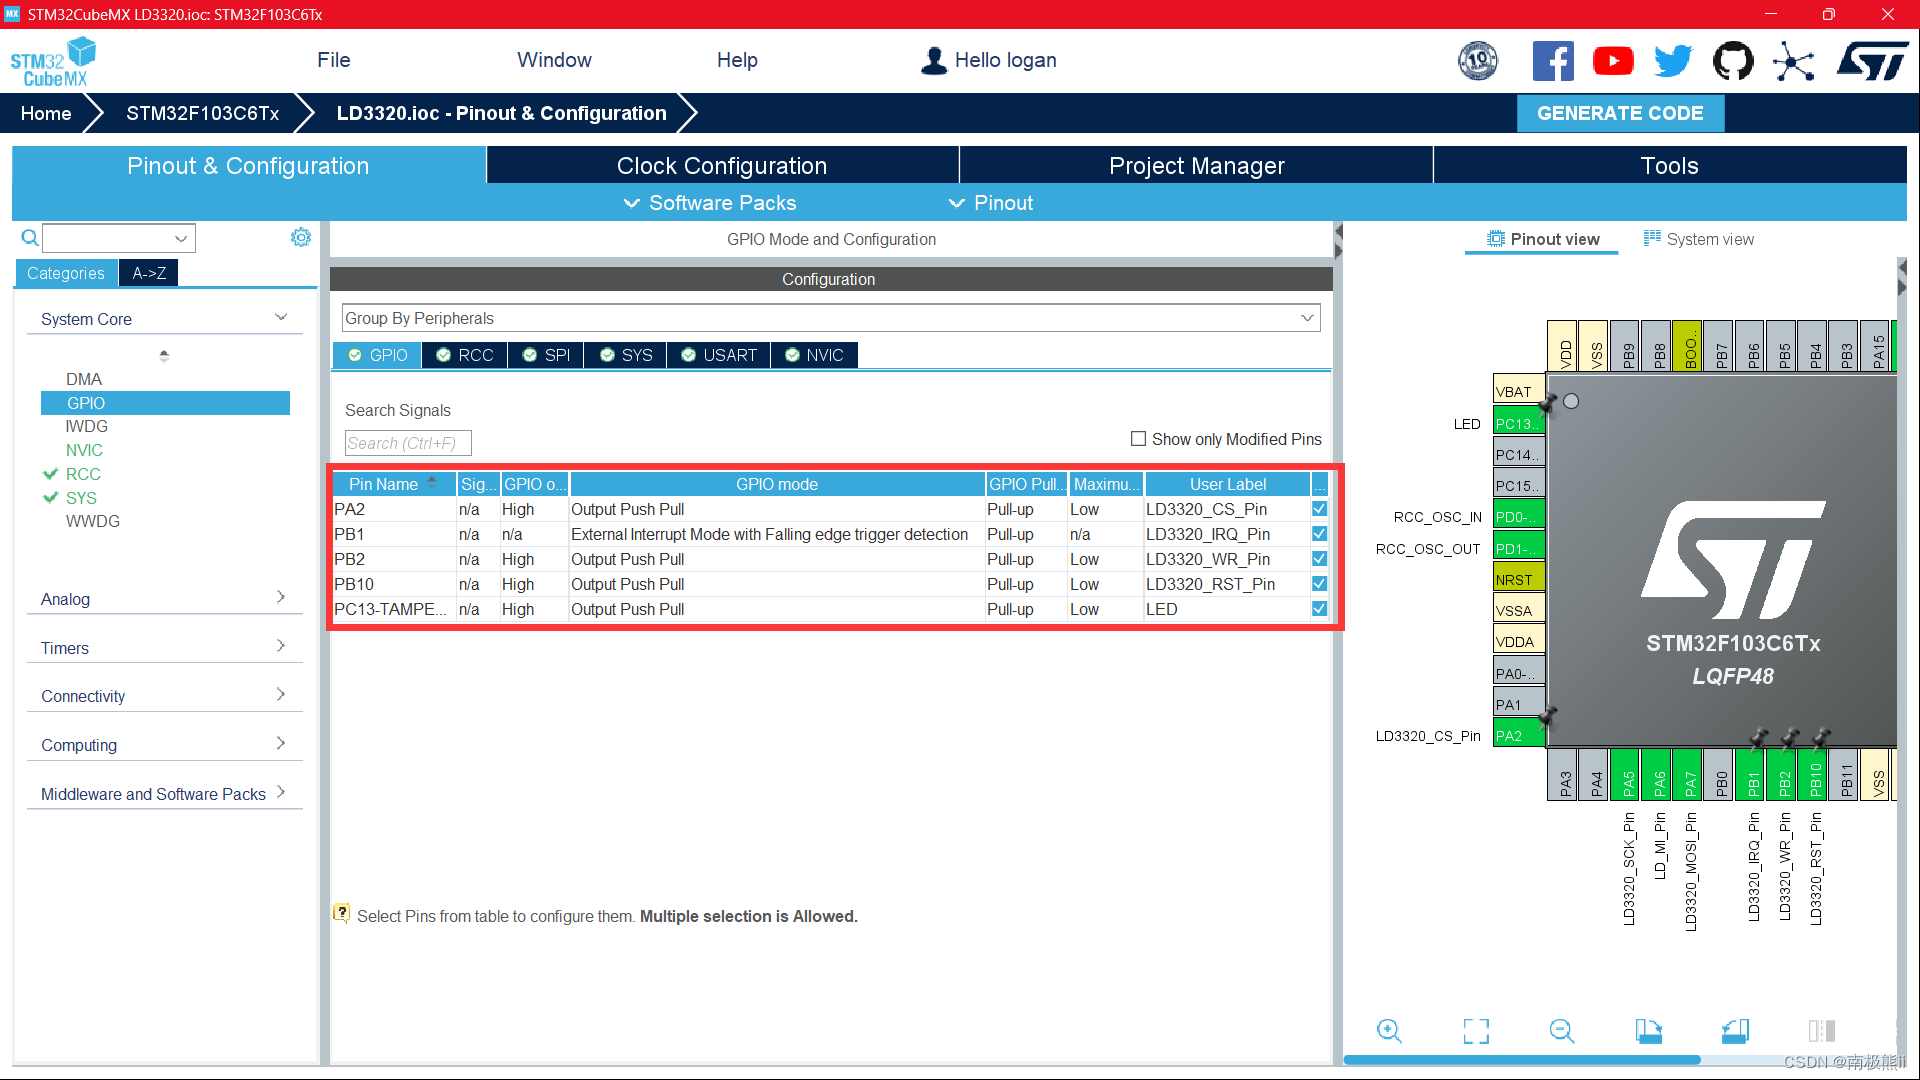1920x1080 pixels.
Task: Click the fit-to-screen pinout icon
Action: (x=1476, y=1031)
